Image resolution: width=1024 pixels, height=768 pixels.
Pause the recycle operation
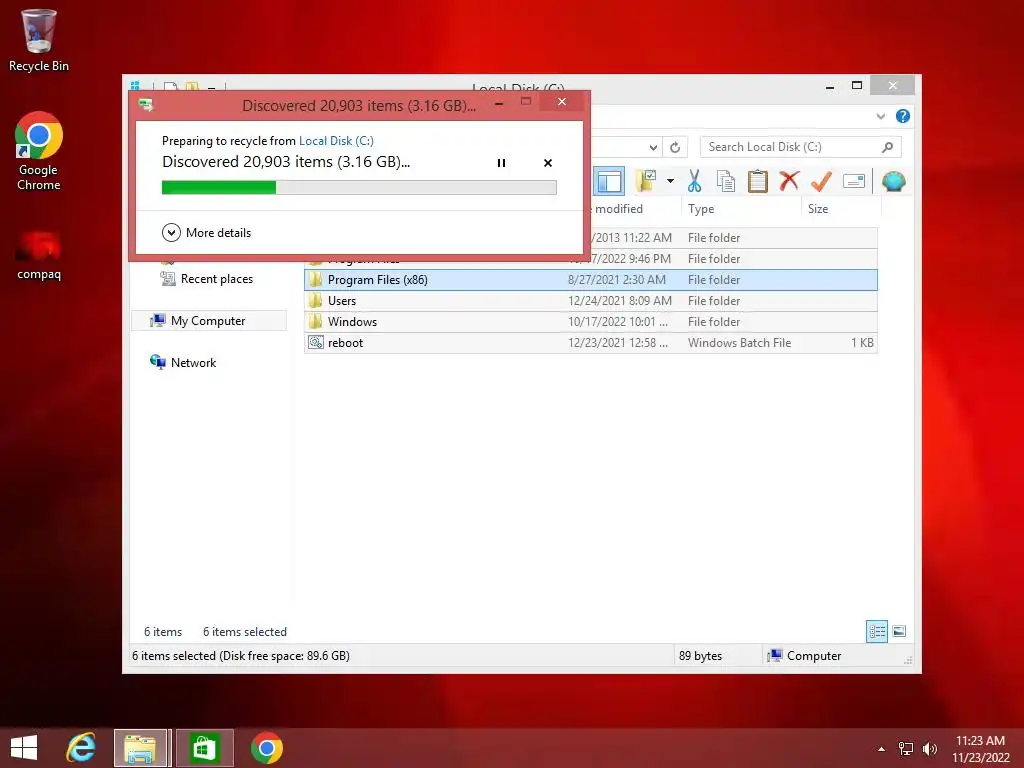(x=501, y=163)
